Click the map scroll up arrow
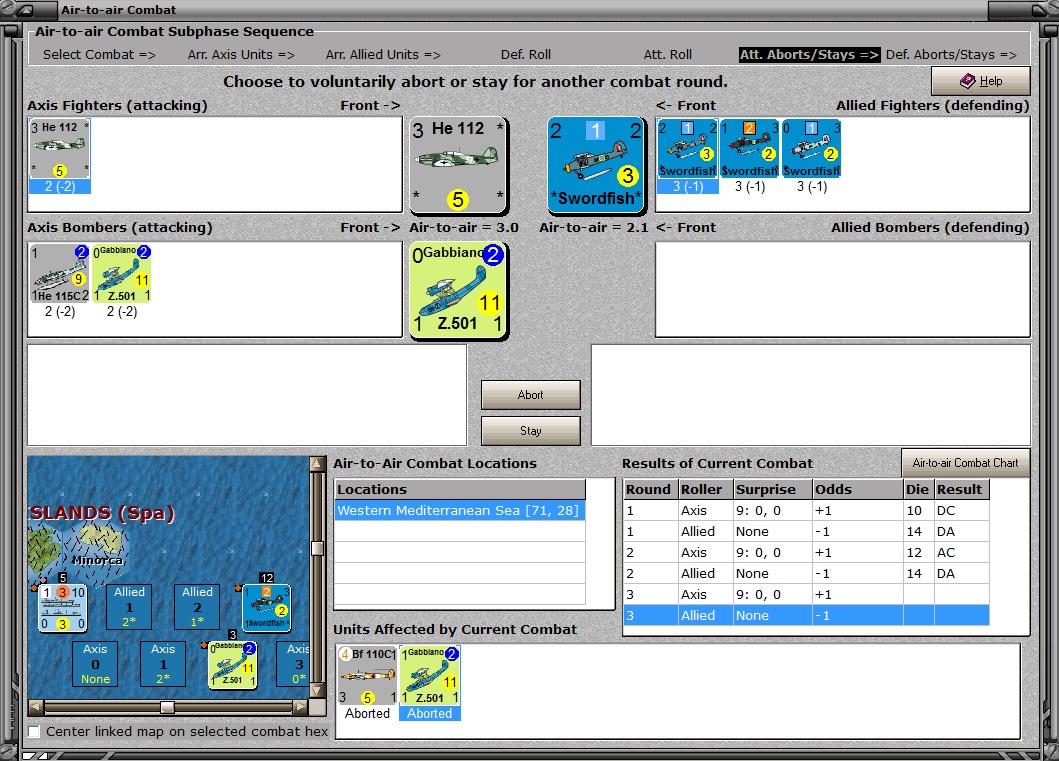 [x=317, y=464]
